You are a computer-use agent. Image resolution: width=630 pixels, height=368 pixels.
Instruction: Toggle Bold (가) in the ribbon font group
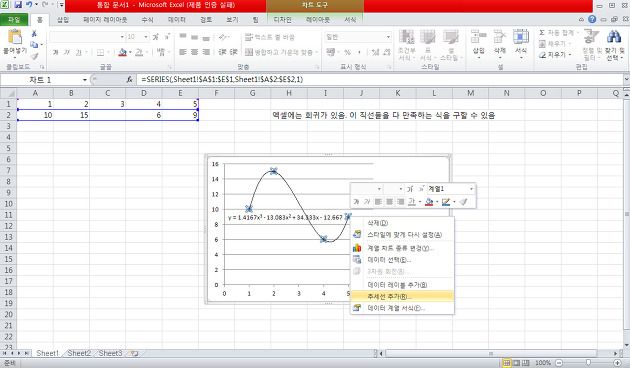click(x=55, y=52)
